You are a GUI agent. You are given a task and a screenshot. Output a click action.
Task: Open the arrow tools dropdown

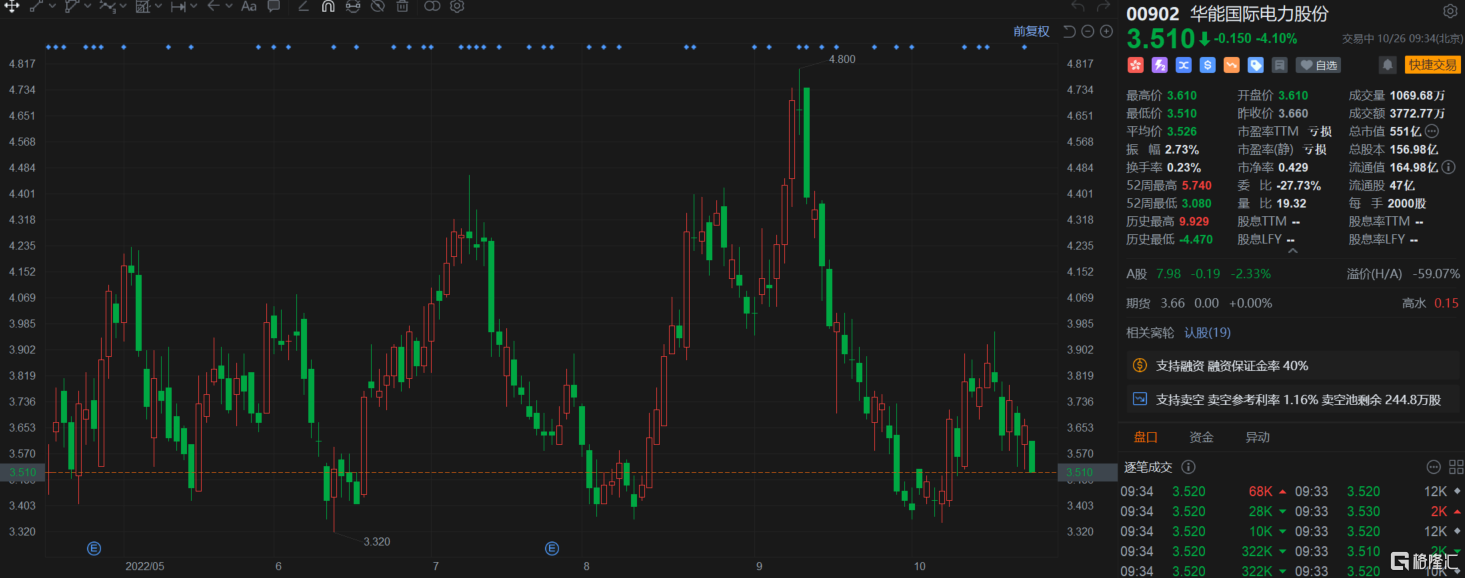(x=229, y=6)
